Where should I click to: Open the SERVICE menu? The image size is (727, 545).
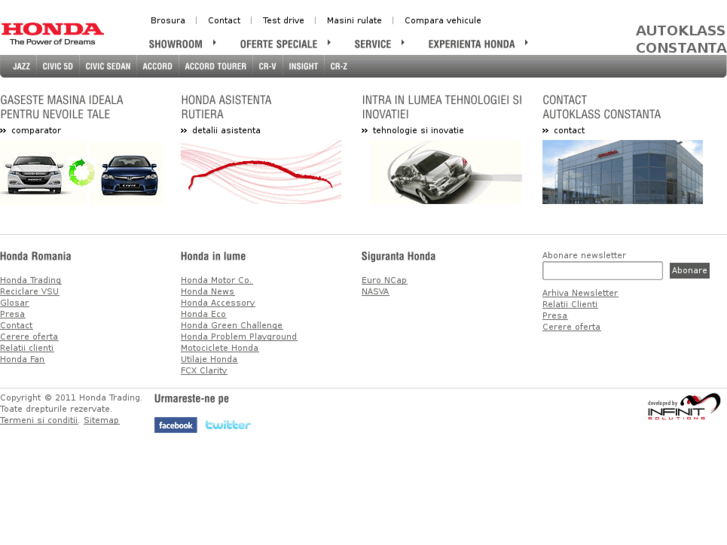tap(373, 44)
